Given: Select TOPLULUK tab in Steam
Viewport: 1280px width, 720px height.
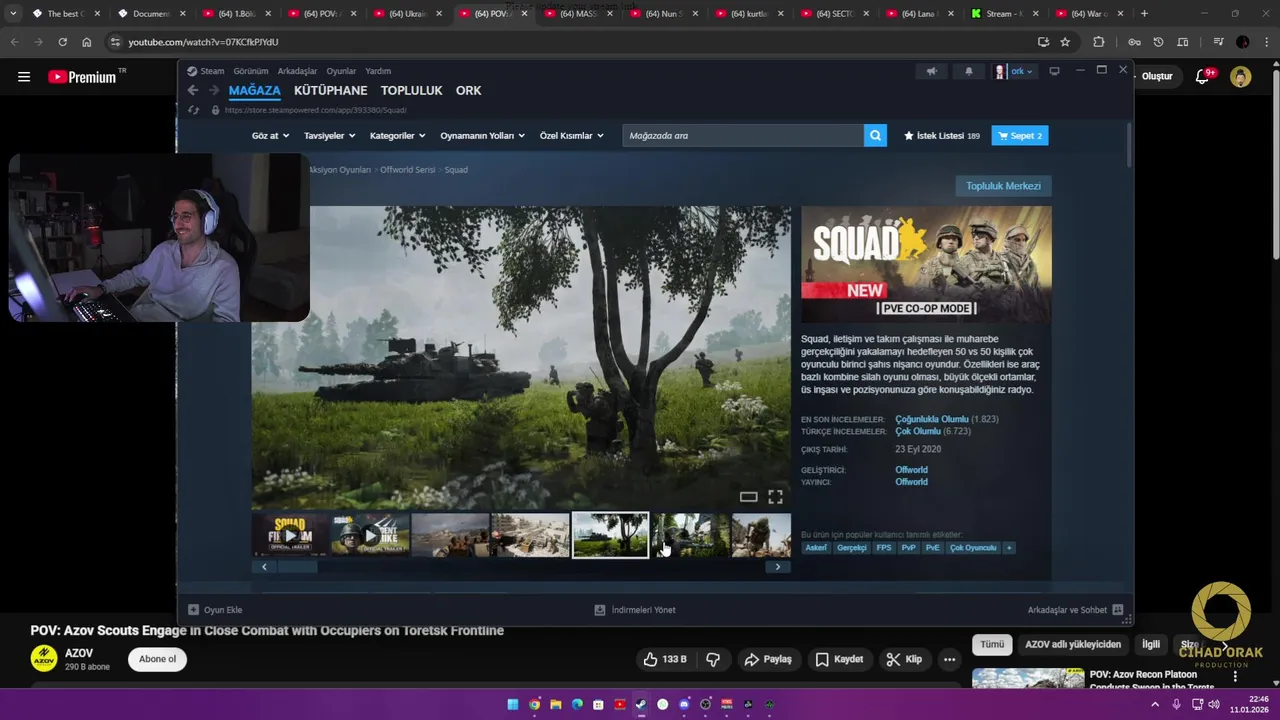Looking at the screenshot, I should point(411,90).
